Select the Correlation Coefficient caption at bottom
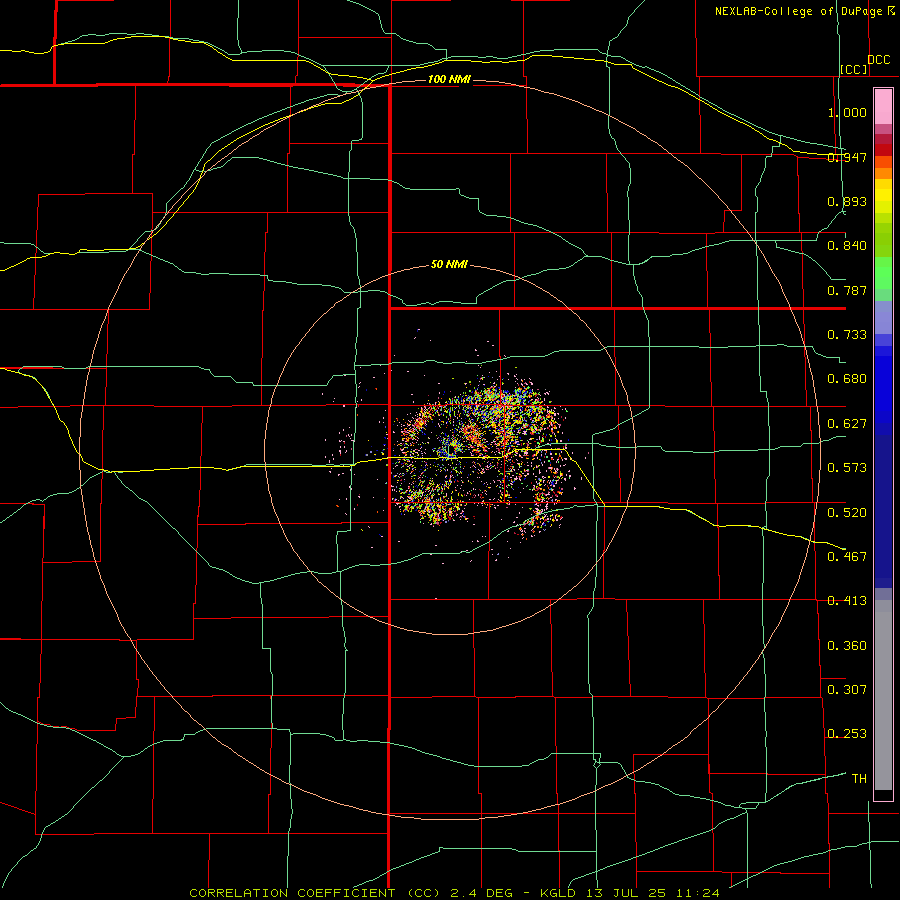900x900 pixels. click(x=455, y=893)
